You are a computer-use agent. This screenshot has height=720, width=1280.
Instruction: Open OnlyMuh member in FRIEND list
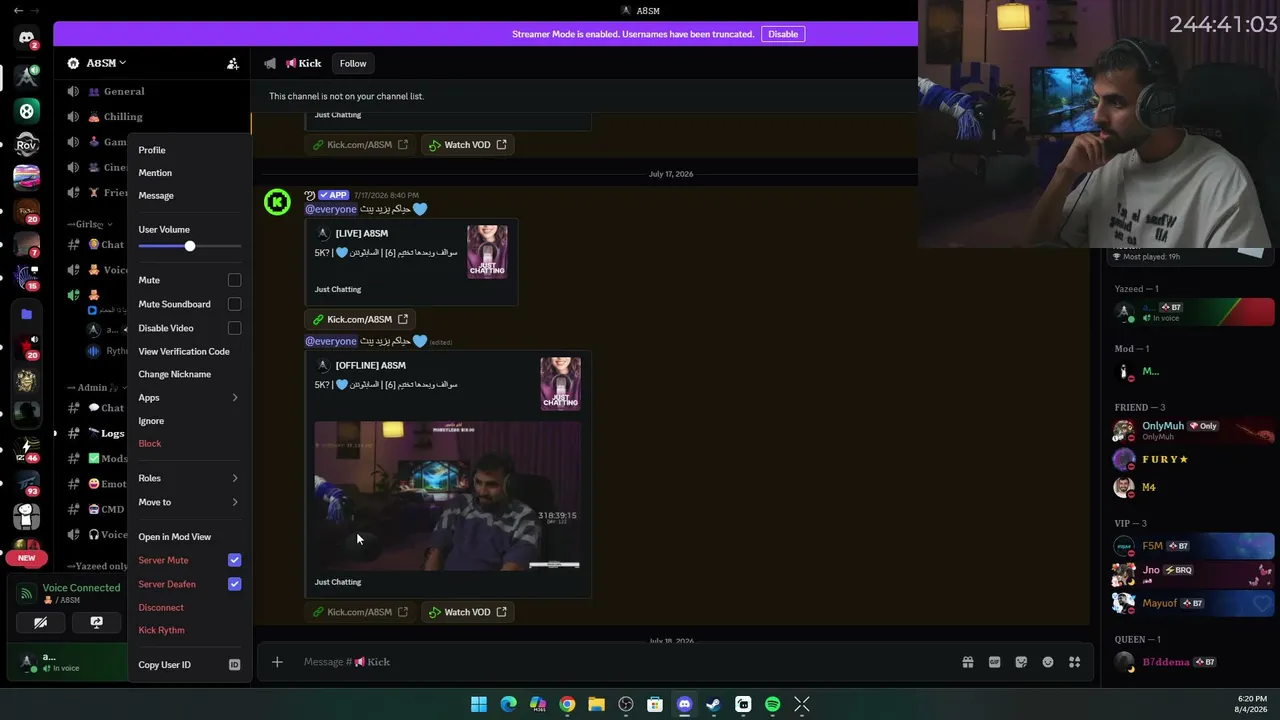[1191, 430]
